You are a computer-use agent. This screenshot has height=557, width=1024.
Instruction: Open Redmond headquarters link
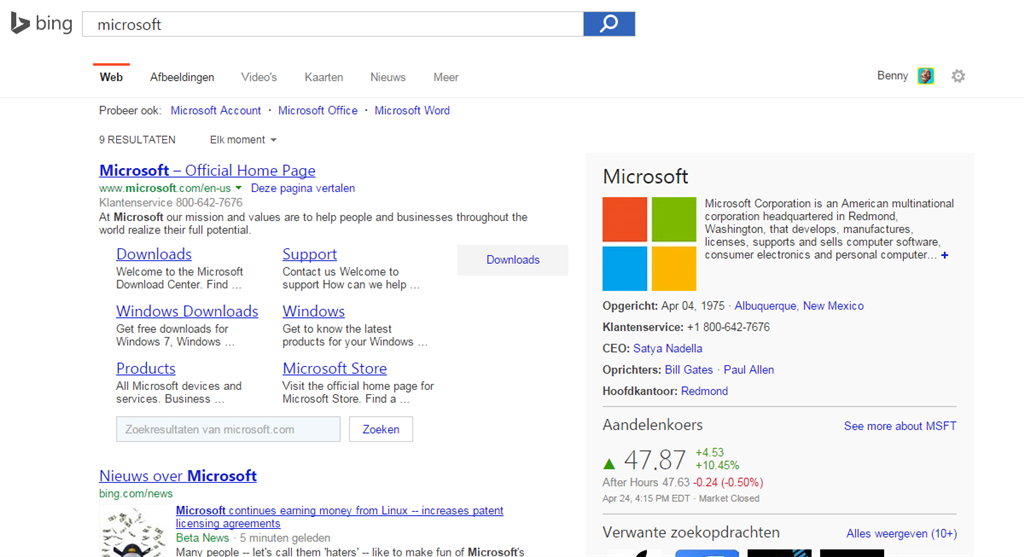704,391
